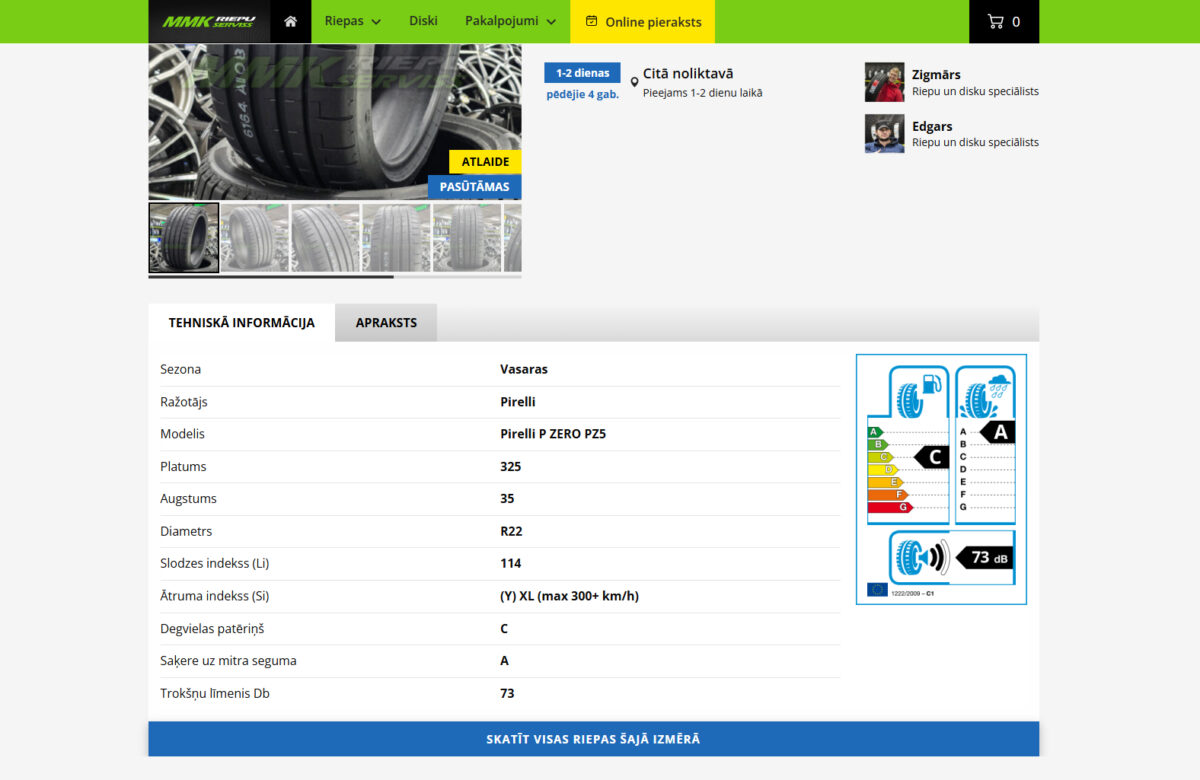Click the gallery scrollbar under thumbnails

click(x=271, y=276)
